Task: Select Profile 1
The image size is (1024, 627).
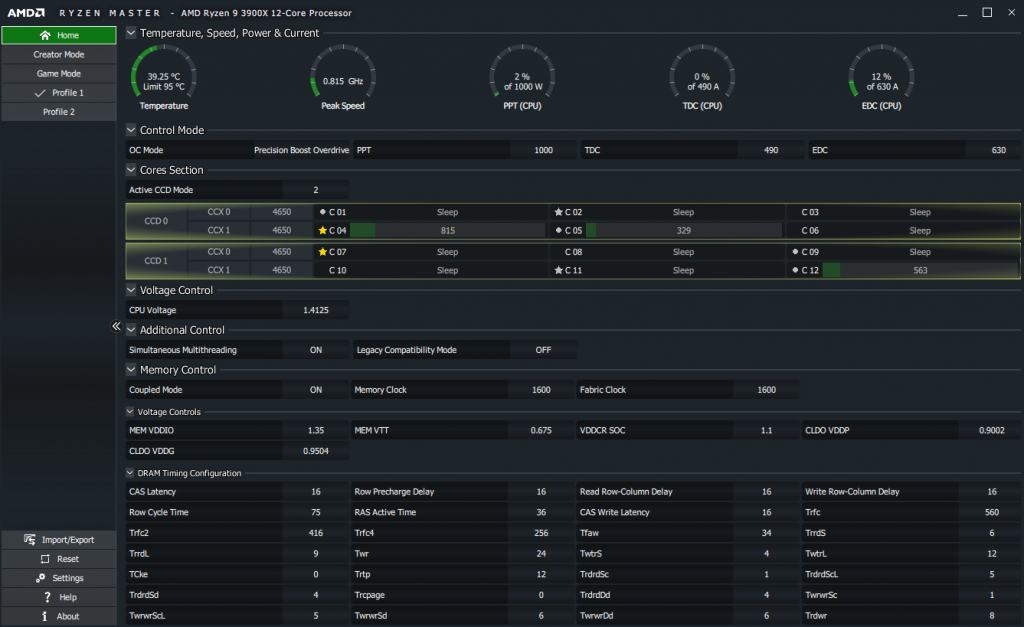Action: (59, 93)
